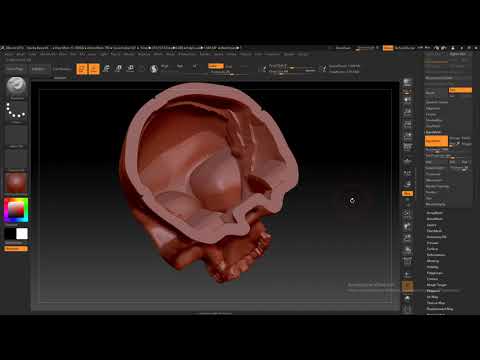Image resolution: width=480 pixels, height=360 pixels.
Task: Open the Brush menu
Action: click(x=20, y=54)
